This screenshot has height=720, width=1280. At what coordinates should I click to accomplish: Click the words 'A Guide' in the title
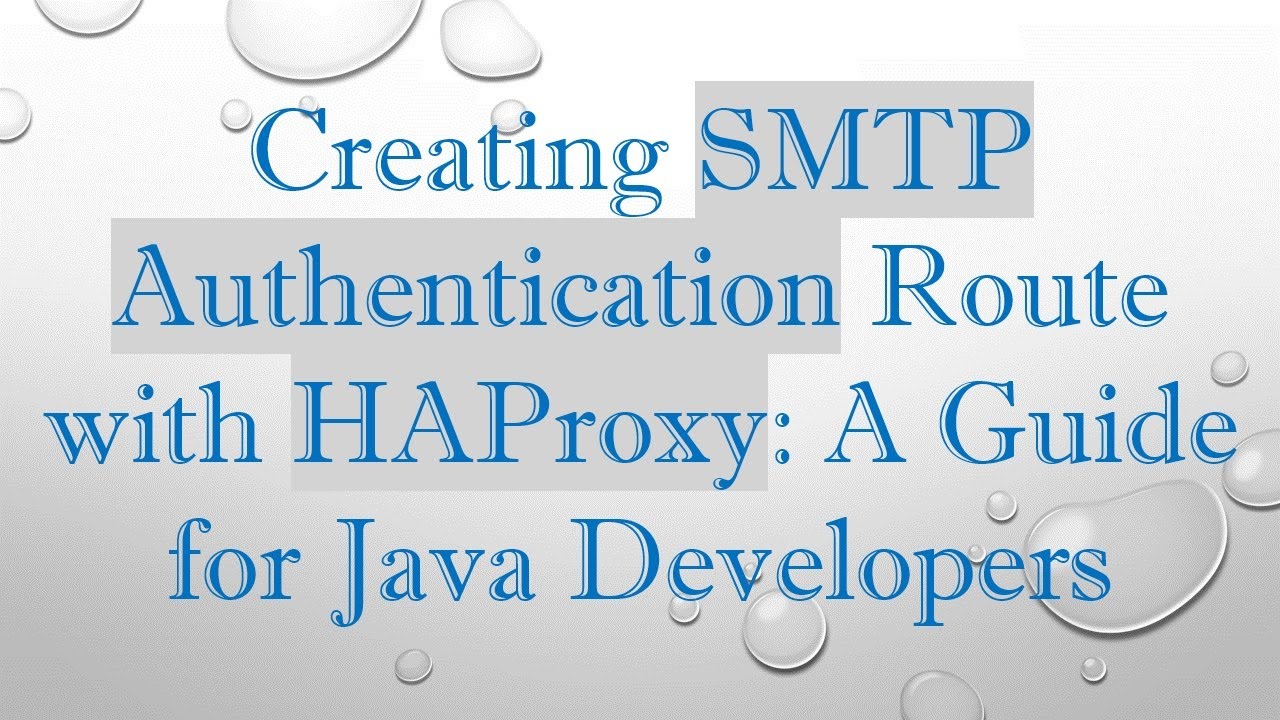tap(1030, 422)
